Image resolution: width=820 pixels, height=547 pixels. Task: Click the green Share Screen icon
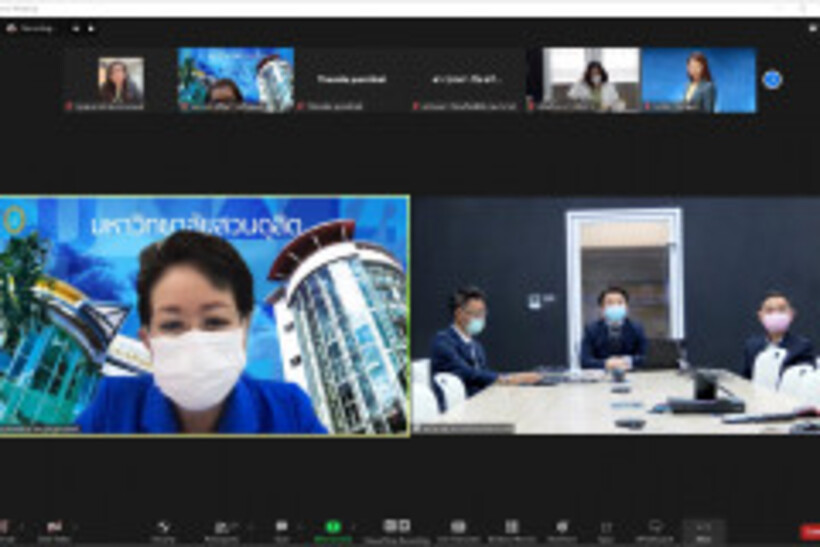pos(333,528)
